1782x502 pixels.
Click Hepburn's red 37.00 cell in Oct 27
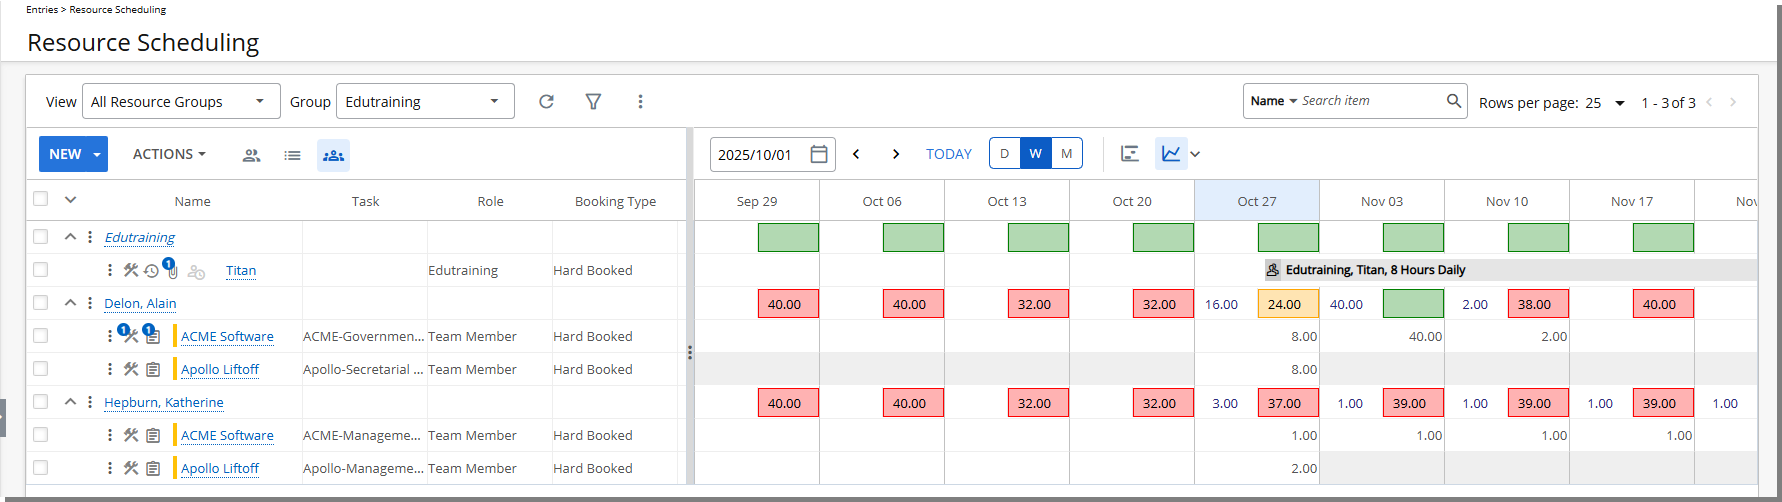pos(1288,403)
